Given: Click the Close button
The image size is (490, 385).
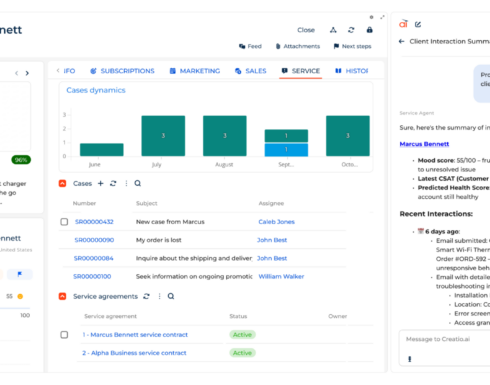Looking at the screenshot, I should [306, 30].
